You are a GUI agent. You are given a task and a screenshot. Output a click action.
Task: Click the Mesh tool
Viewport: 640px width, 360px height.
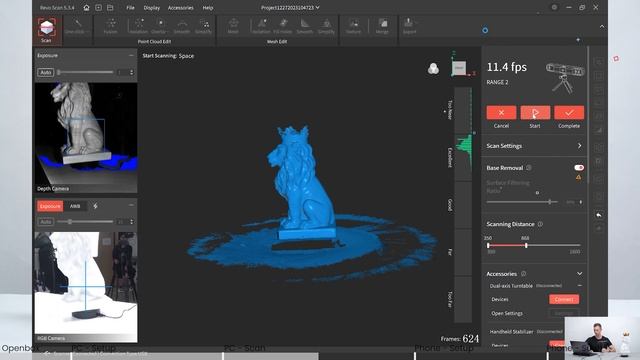[x=233, y=27]
